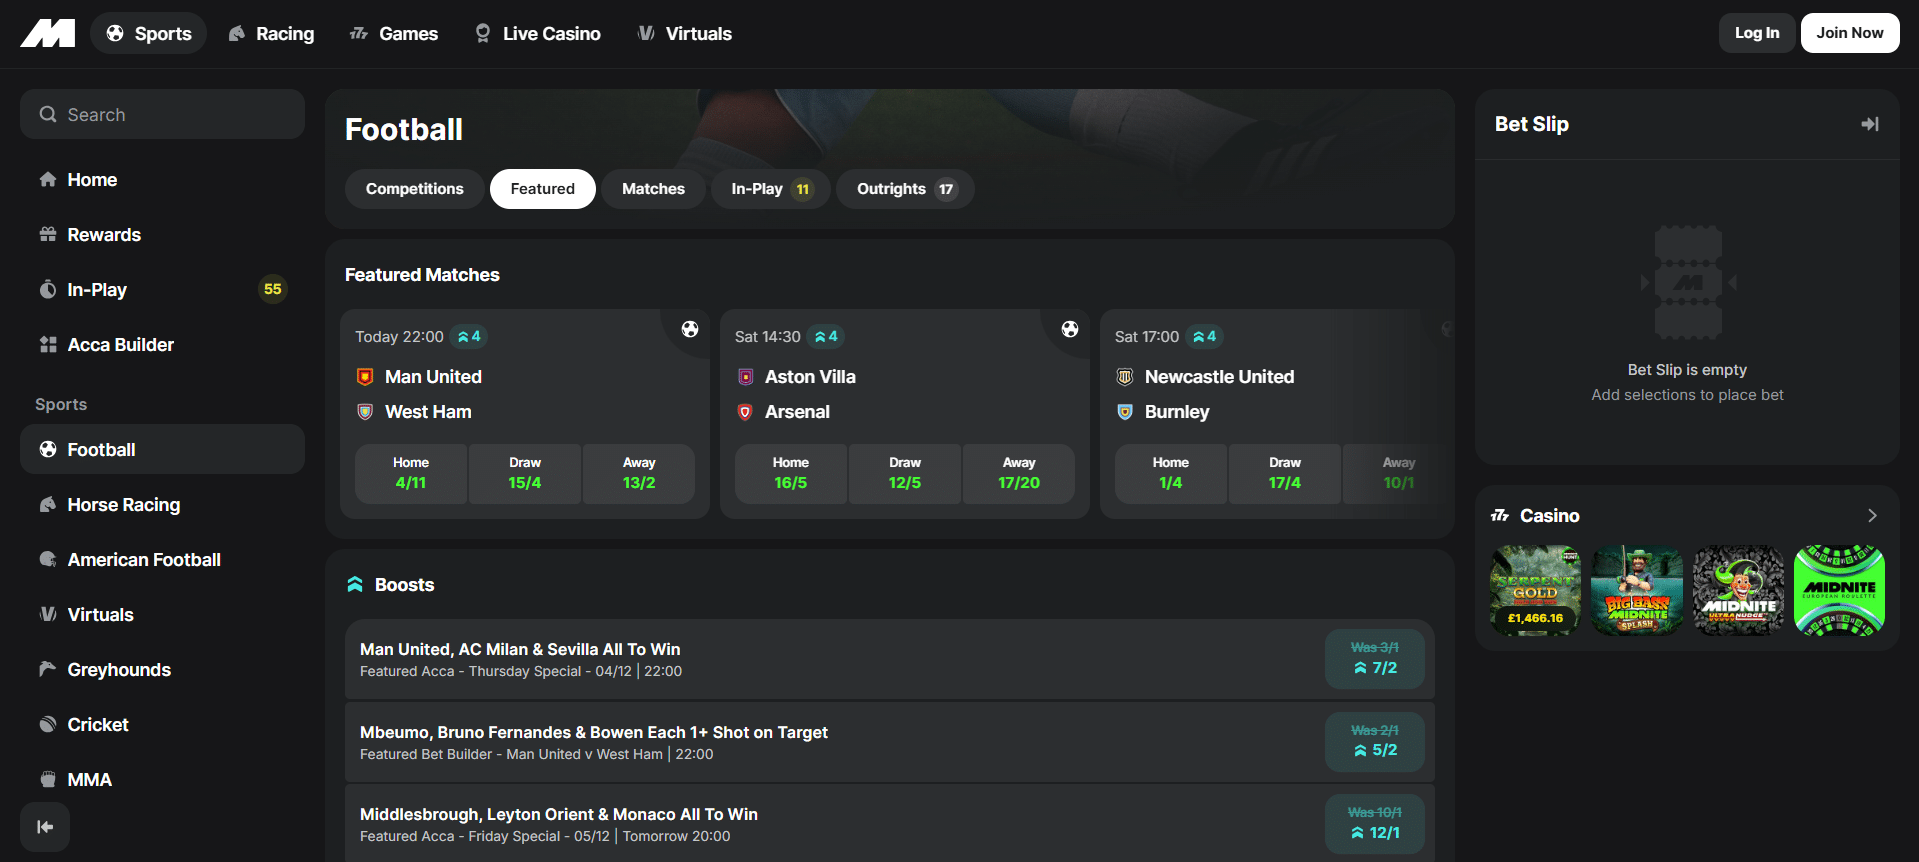Image resolution: width=1919 pixels, height=862 pixels.
Task: Open Serpent Gold casino game thumbnail
Action: click(1536, 590)
